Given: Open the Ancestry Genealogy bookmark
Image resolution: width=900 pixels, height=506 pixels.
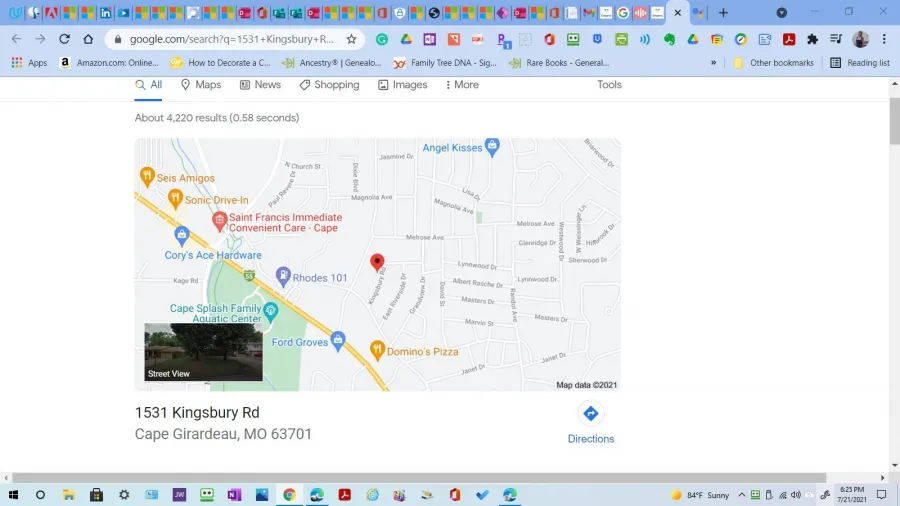Looking at the screenshot, I should click(x=332, y=63).
